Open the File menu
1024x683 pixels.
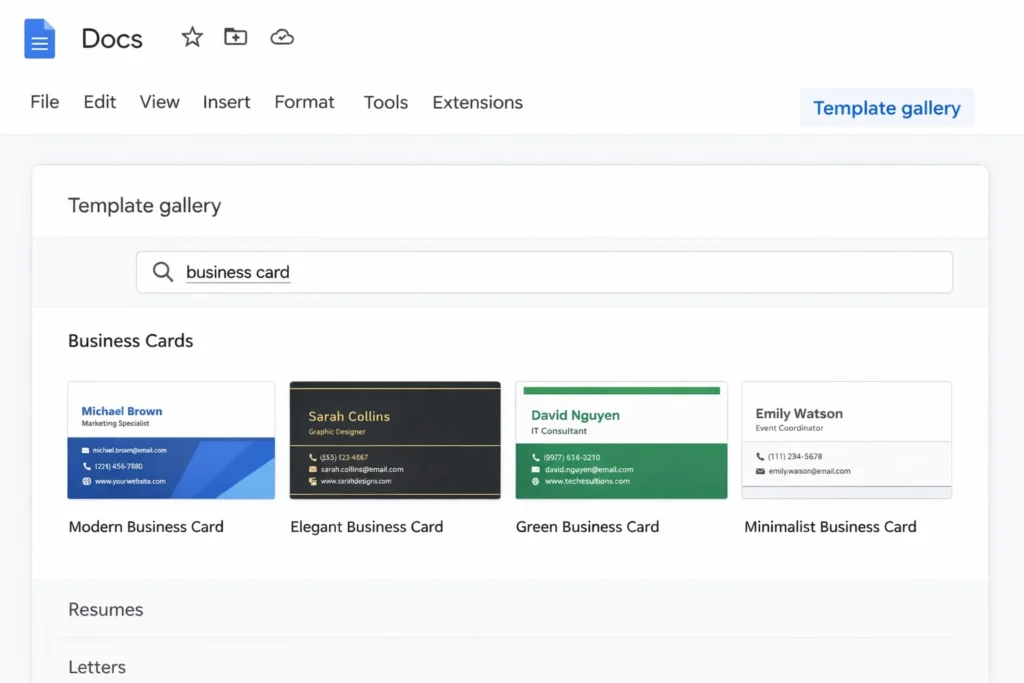click(x=44, y=102)
